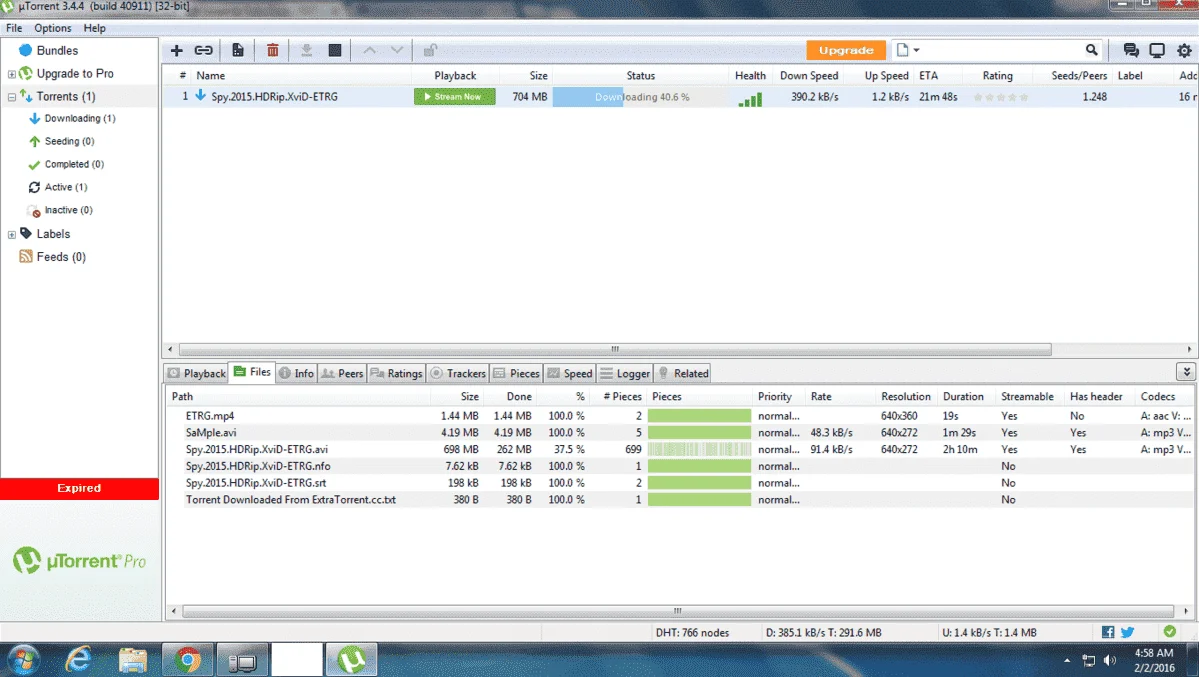Click the Downloading 40.6 % progress bar
This screenshot has height=677, width=1199.
(641, 97)
